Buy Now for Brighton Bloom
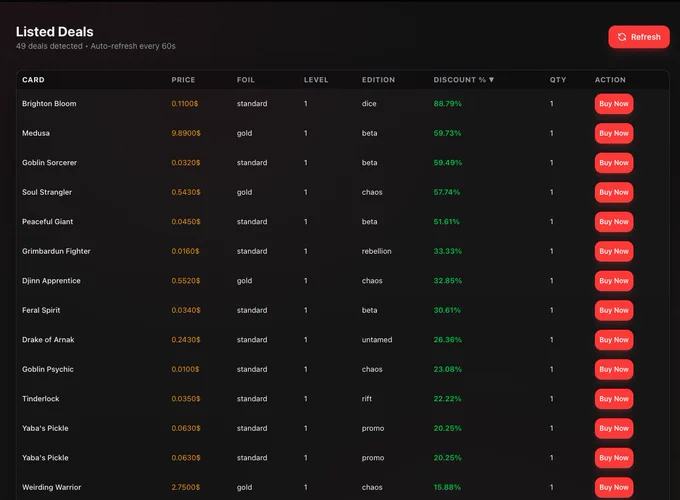680x500 pixels. (614, 104)
